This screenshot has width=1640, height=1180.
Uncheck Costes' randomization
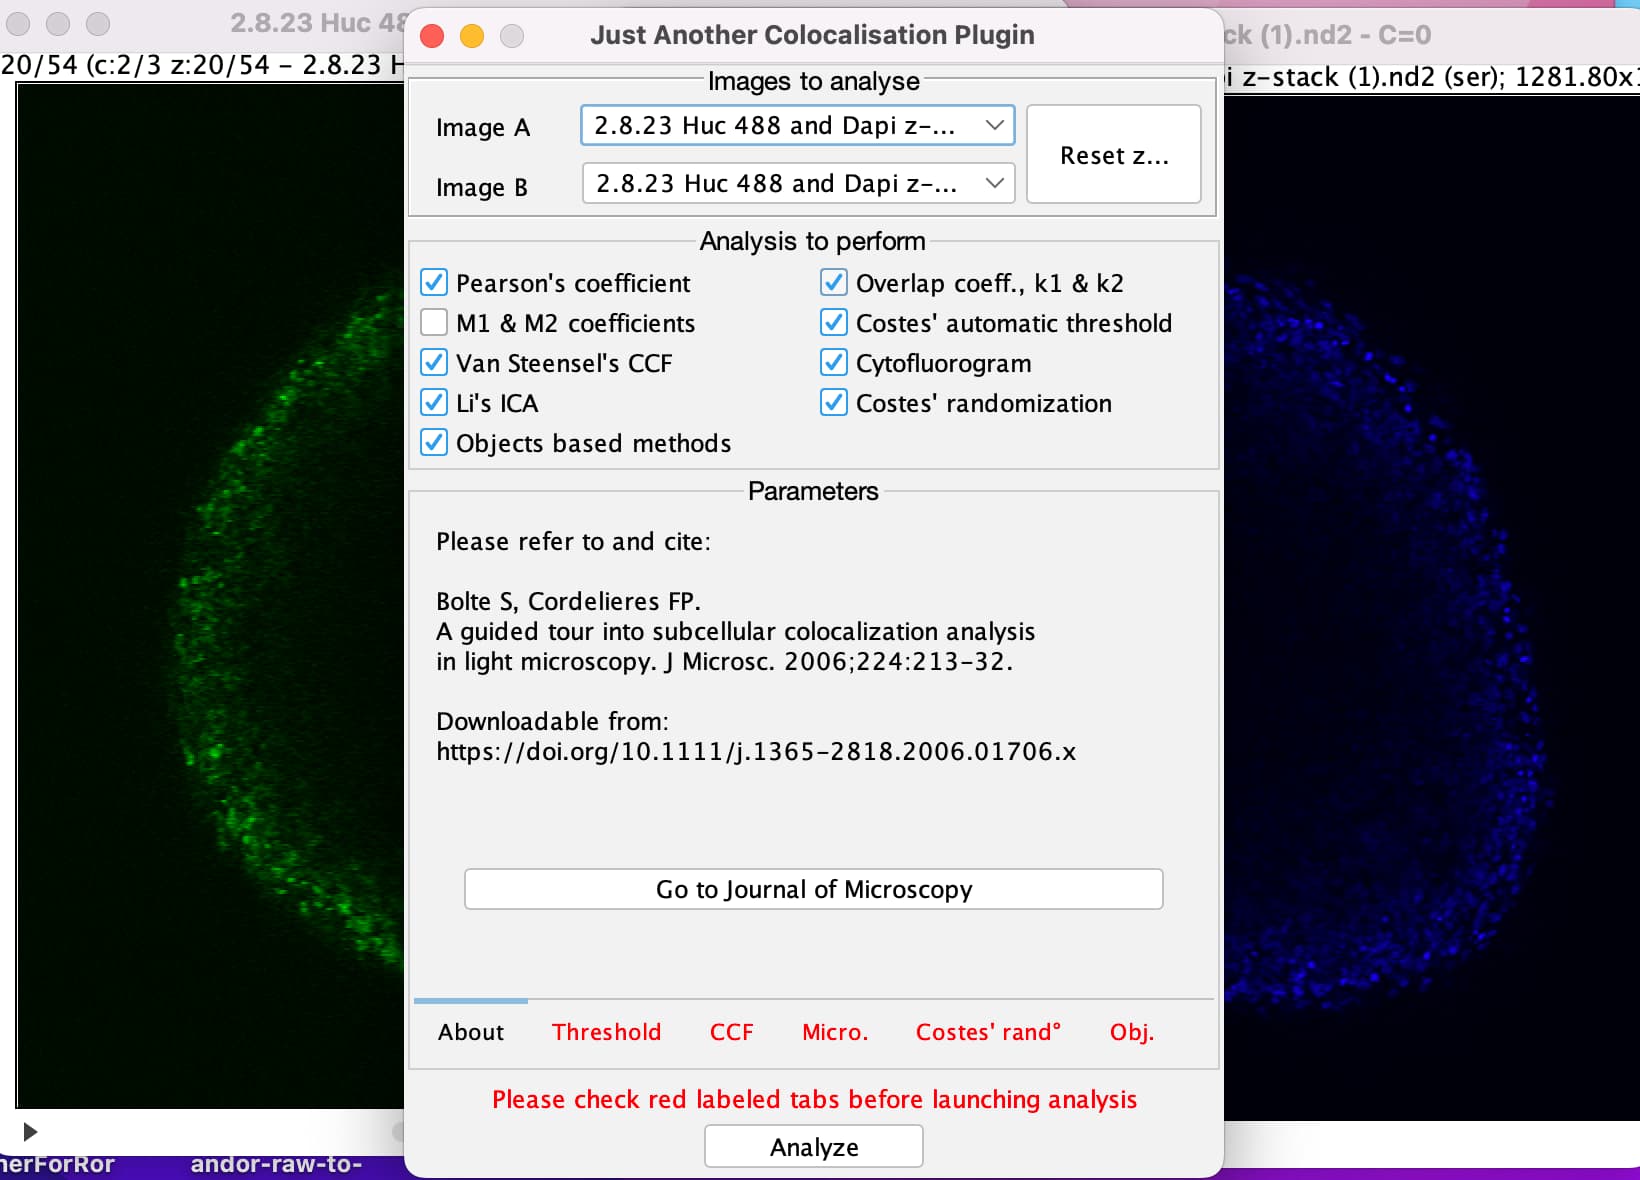pos(834,402)
